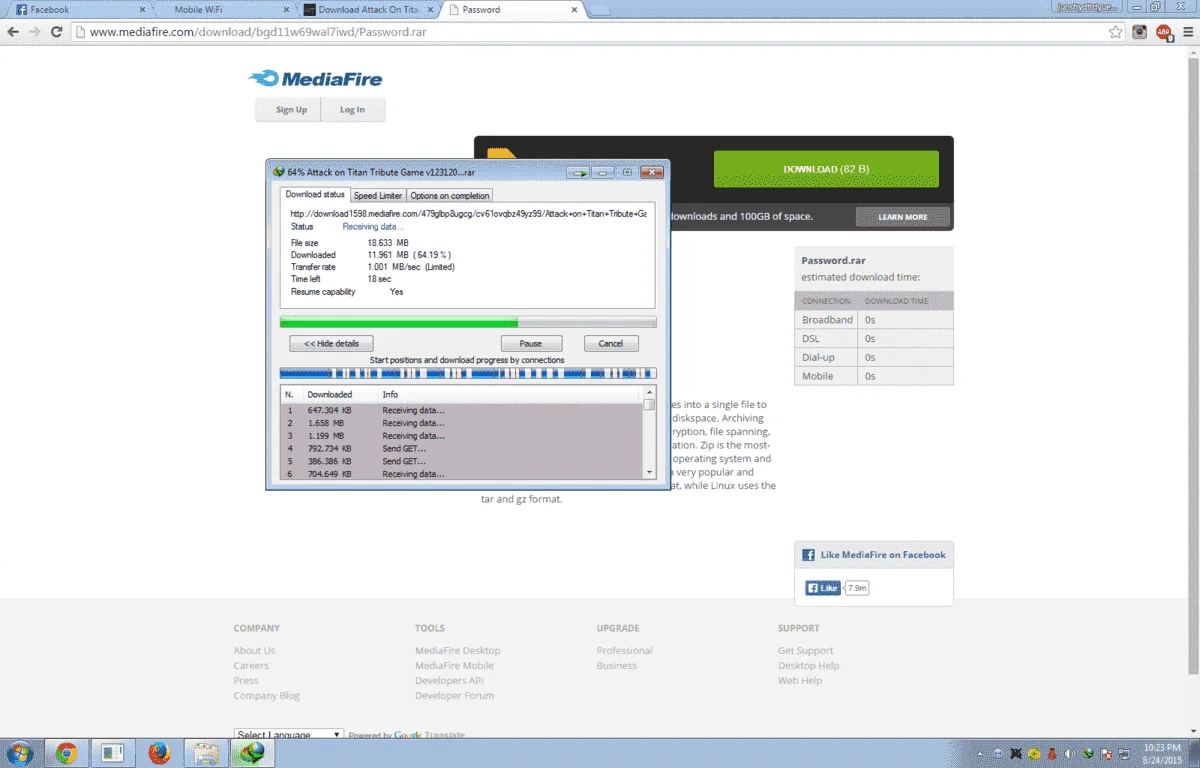The height and width of the screenshot is (768, 1200).
Task: Click the Facebook icon in Like MediaFire box
Action: [809, 555]
